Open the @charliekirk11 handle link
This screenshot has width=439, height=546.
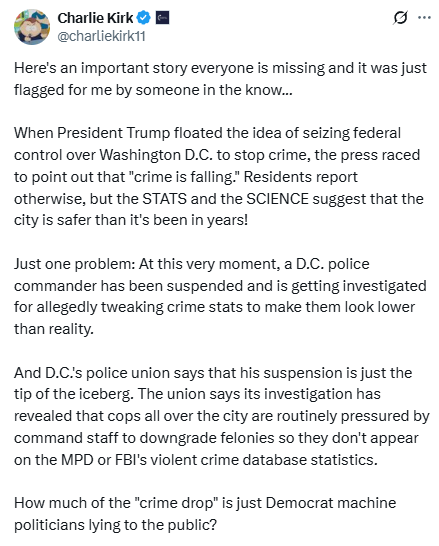101,36
